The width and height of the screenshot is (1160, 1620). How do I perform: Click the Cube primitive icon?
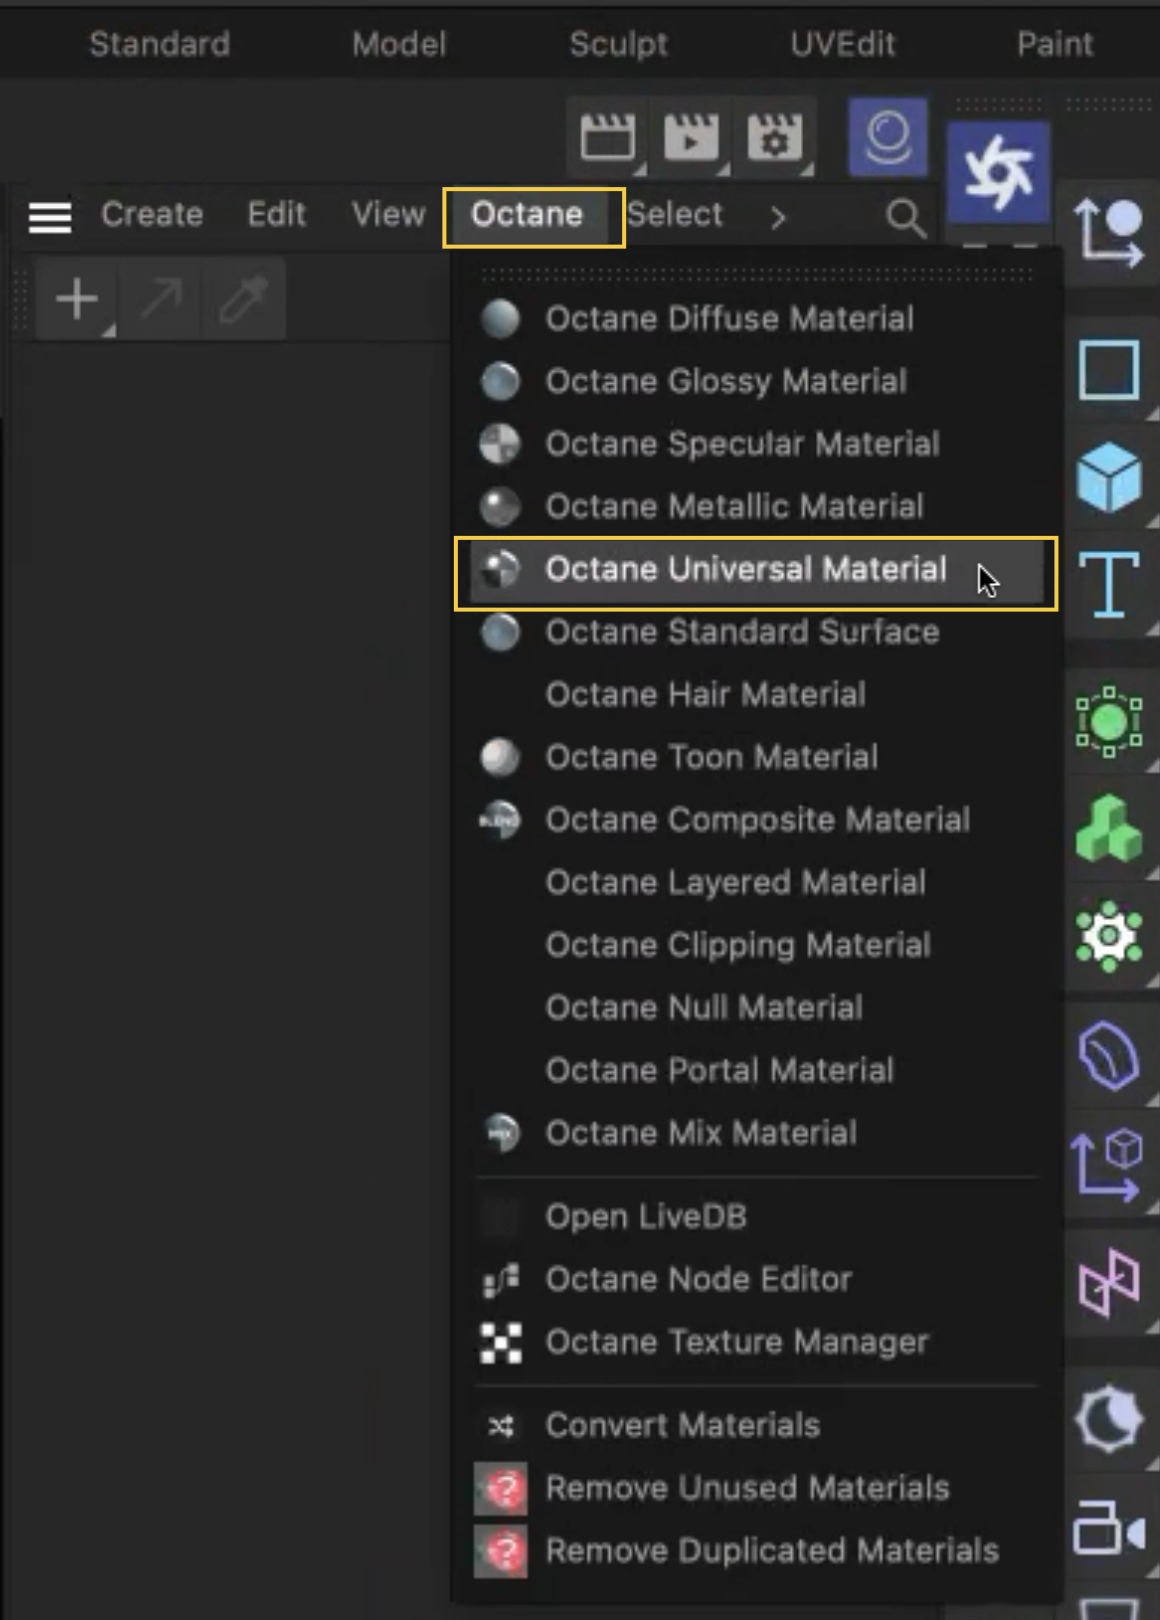pyautogui.click(x=1109, y=477)
